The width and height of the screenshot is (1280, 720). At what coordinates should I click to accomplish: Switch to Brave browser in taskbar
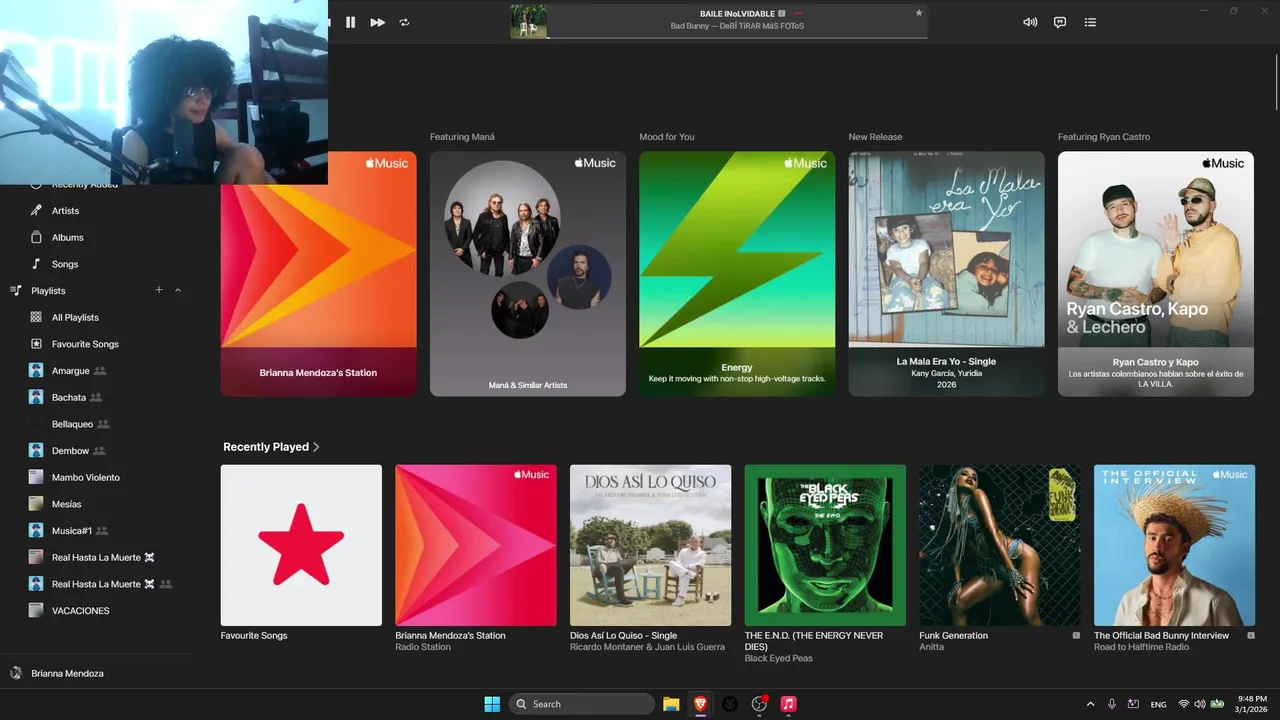pyautogui.click(x=700, y=704)
